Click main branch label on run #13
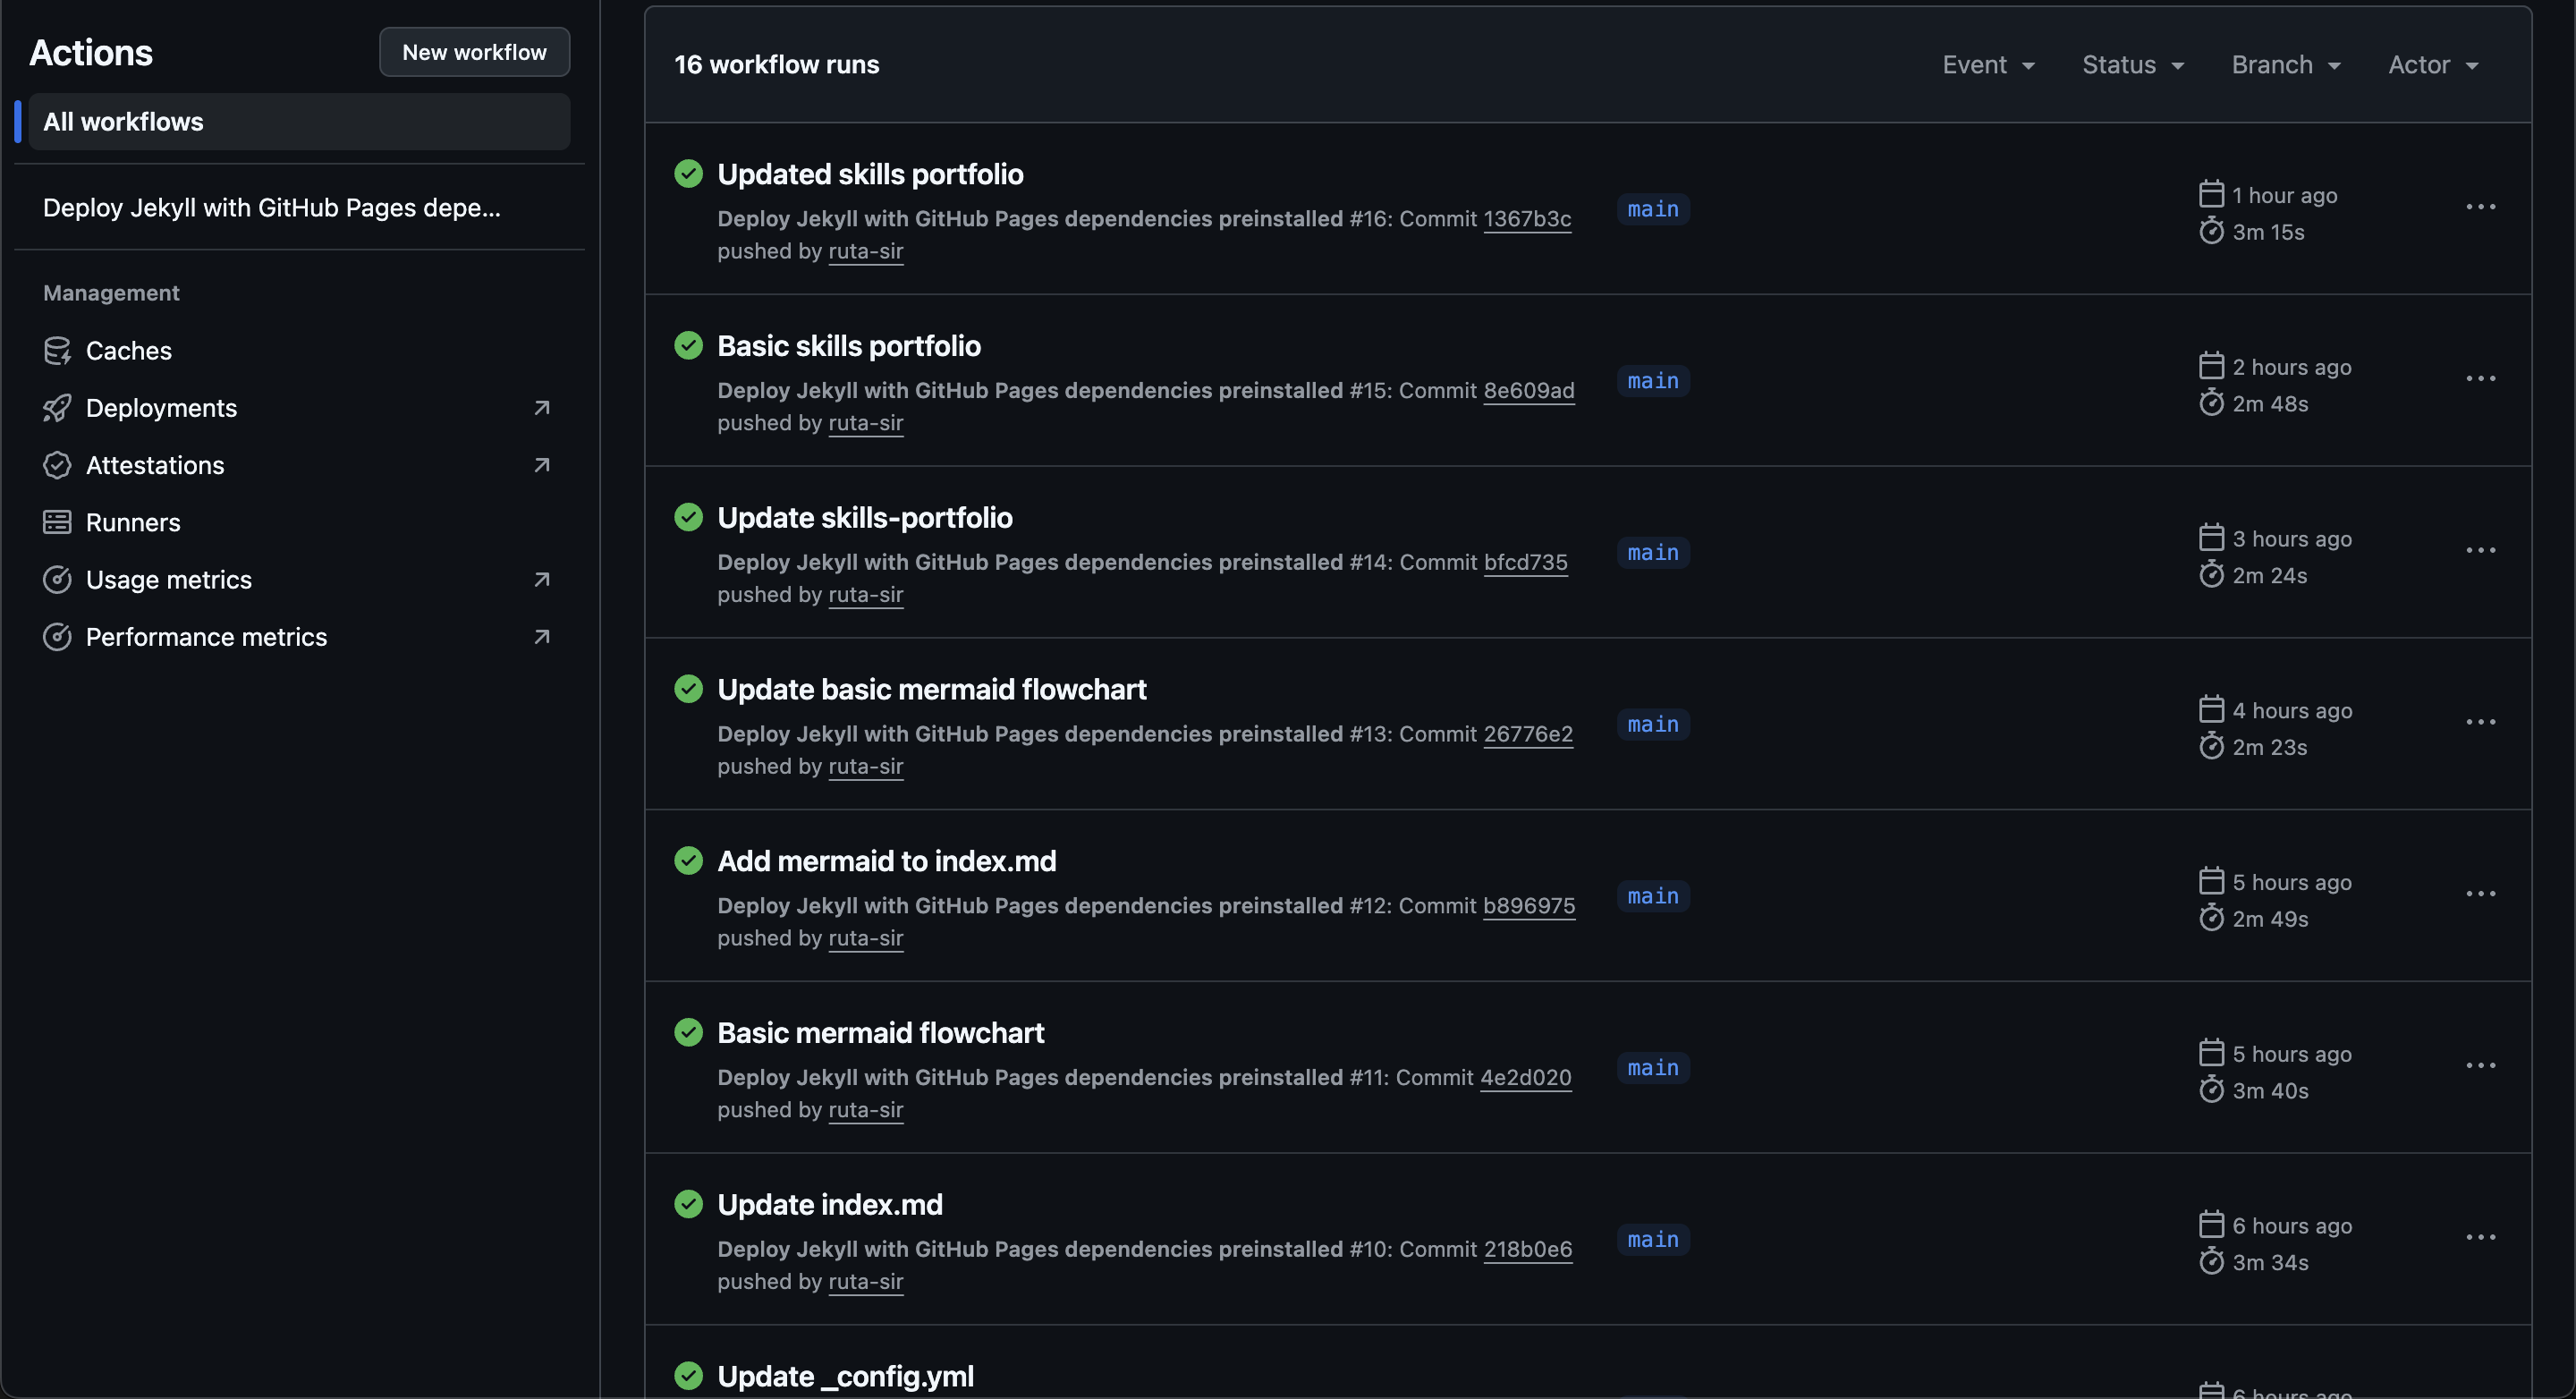This screenshot has width=2576, height=1399. (x=1653, y=724)
